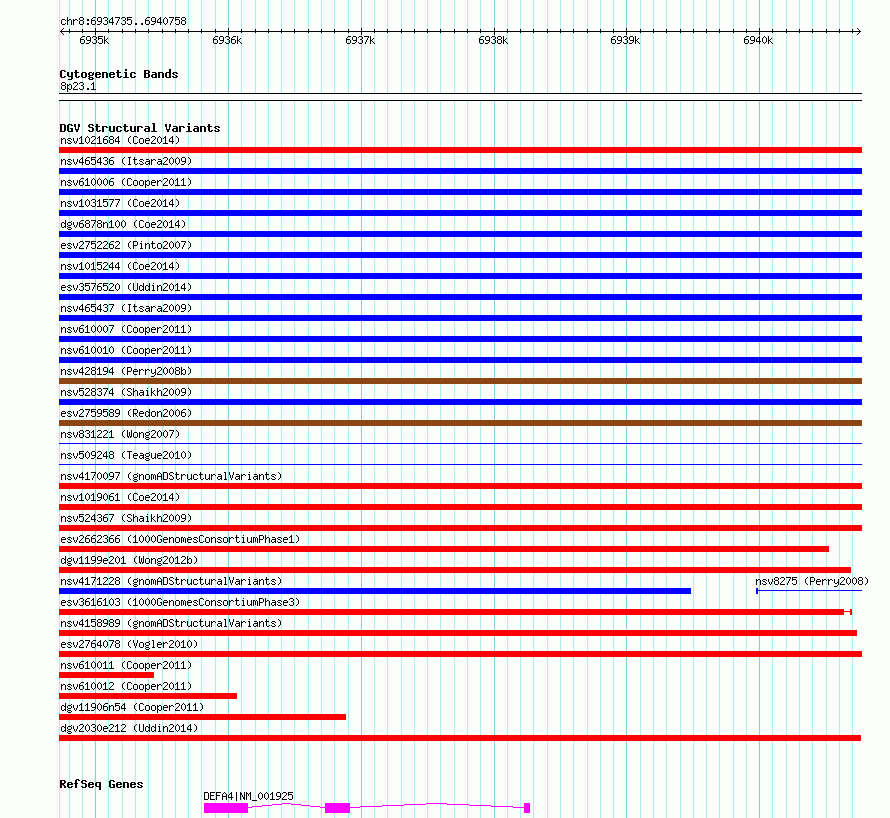This screenshot has width=890, height=818.
Task: Click the blue nsv4171228 gnomAD variant bar
Action: click(x=375, y=591)
